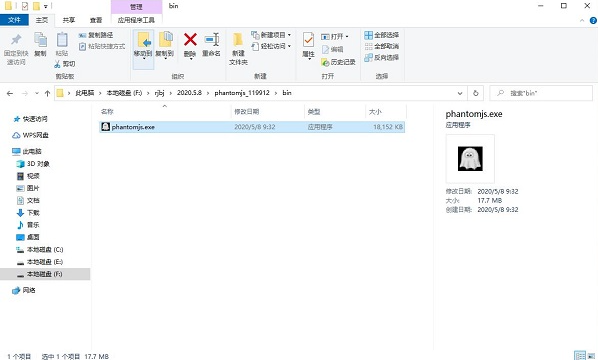Open Easy access (轻松访问) dropdown
This screenshot has height=360, width=598.
tap(271, 47)
